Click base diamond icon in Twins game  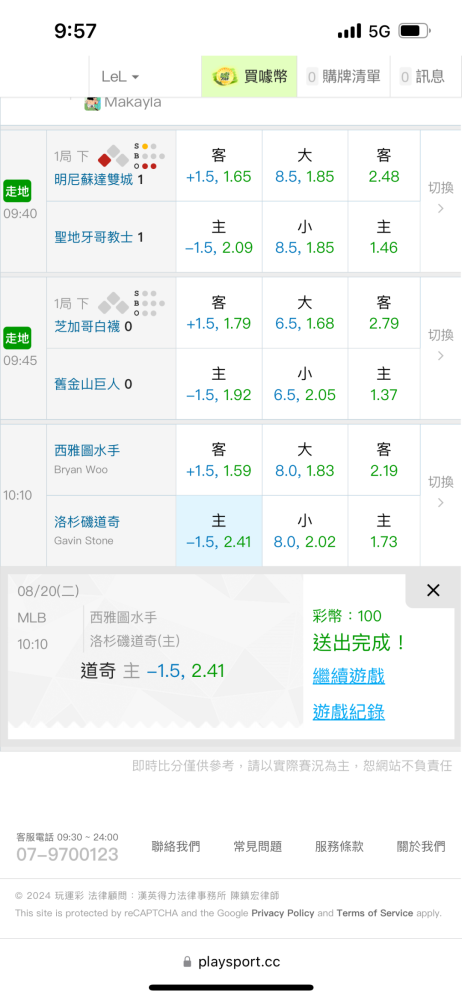click(114, 156)
